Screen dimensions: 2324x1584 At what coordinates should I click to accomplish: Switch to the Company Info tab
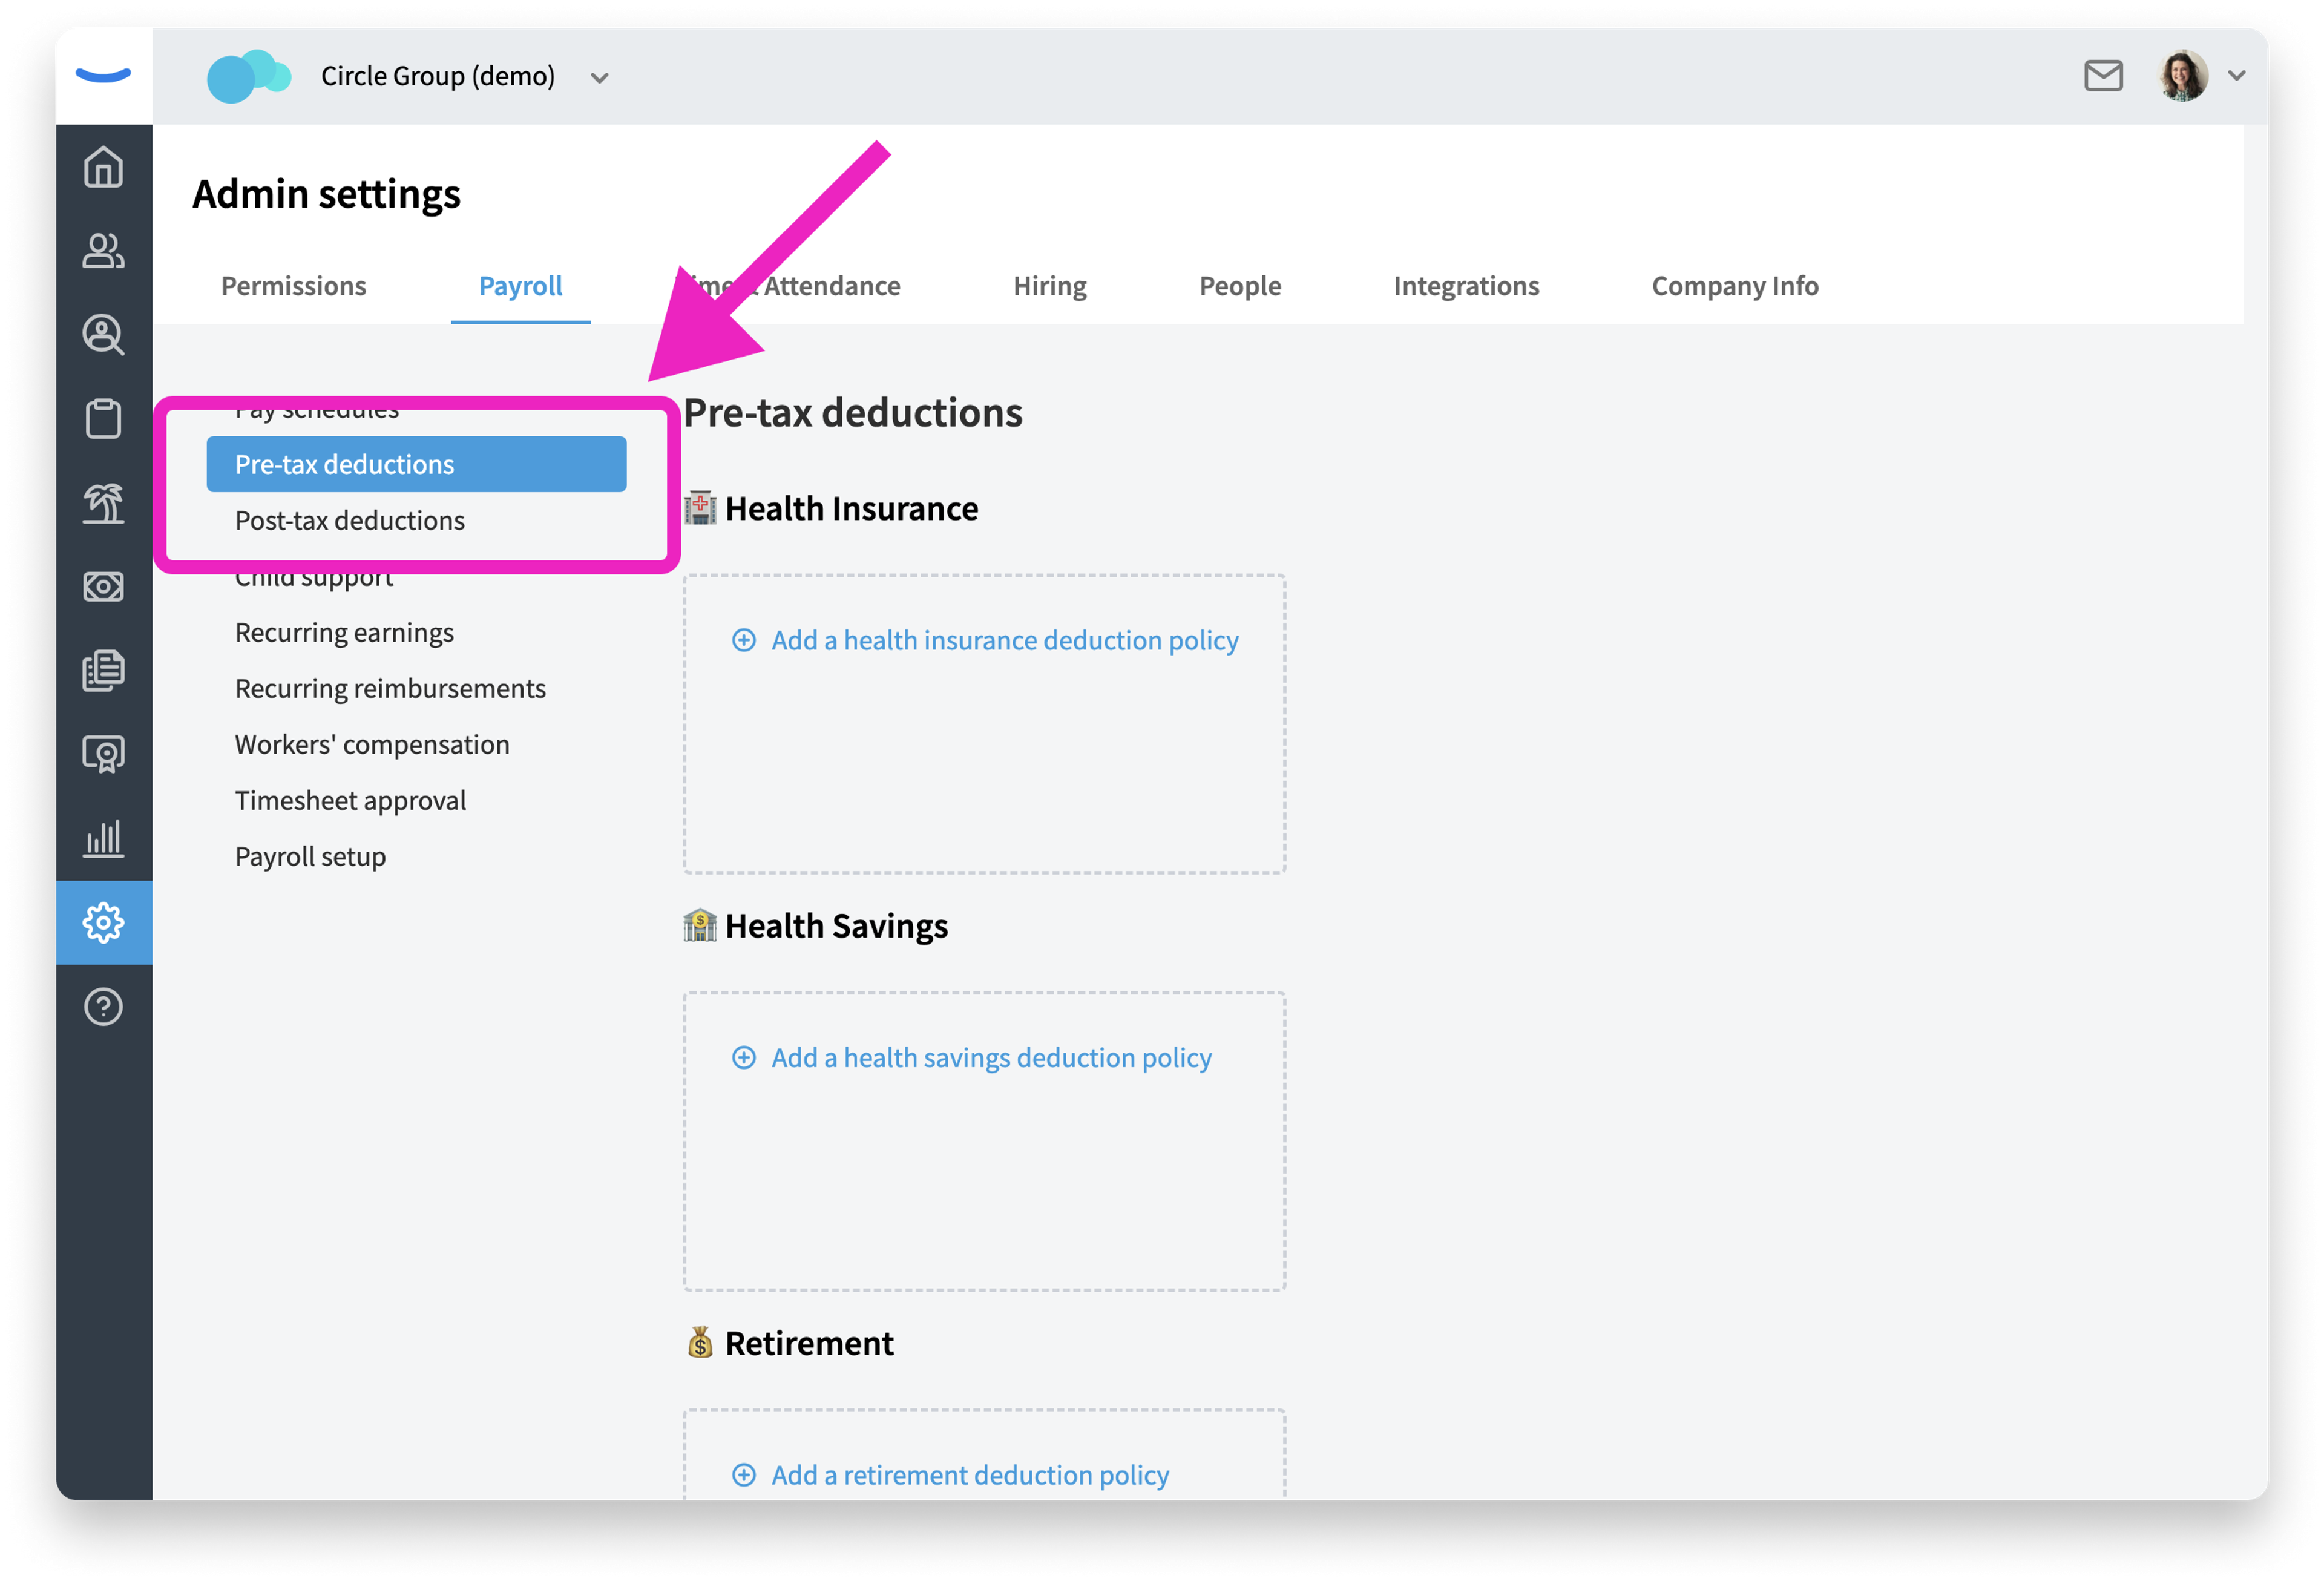tap(1734, 286)
